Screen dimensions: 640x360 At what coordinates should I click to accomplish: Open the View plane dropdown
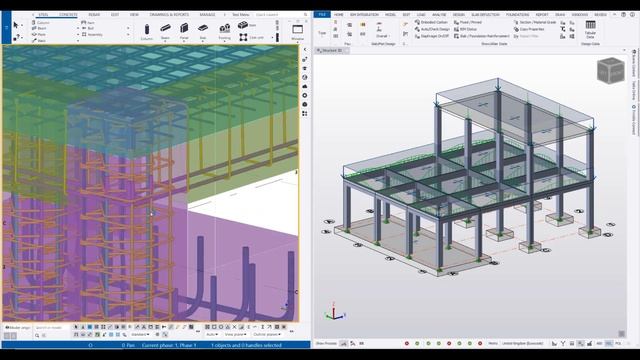[x=236, y=335]
